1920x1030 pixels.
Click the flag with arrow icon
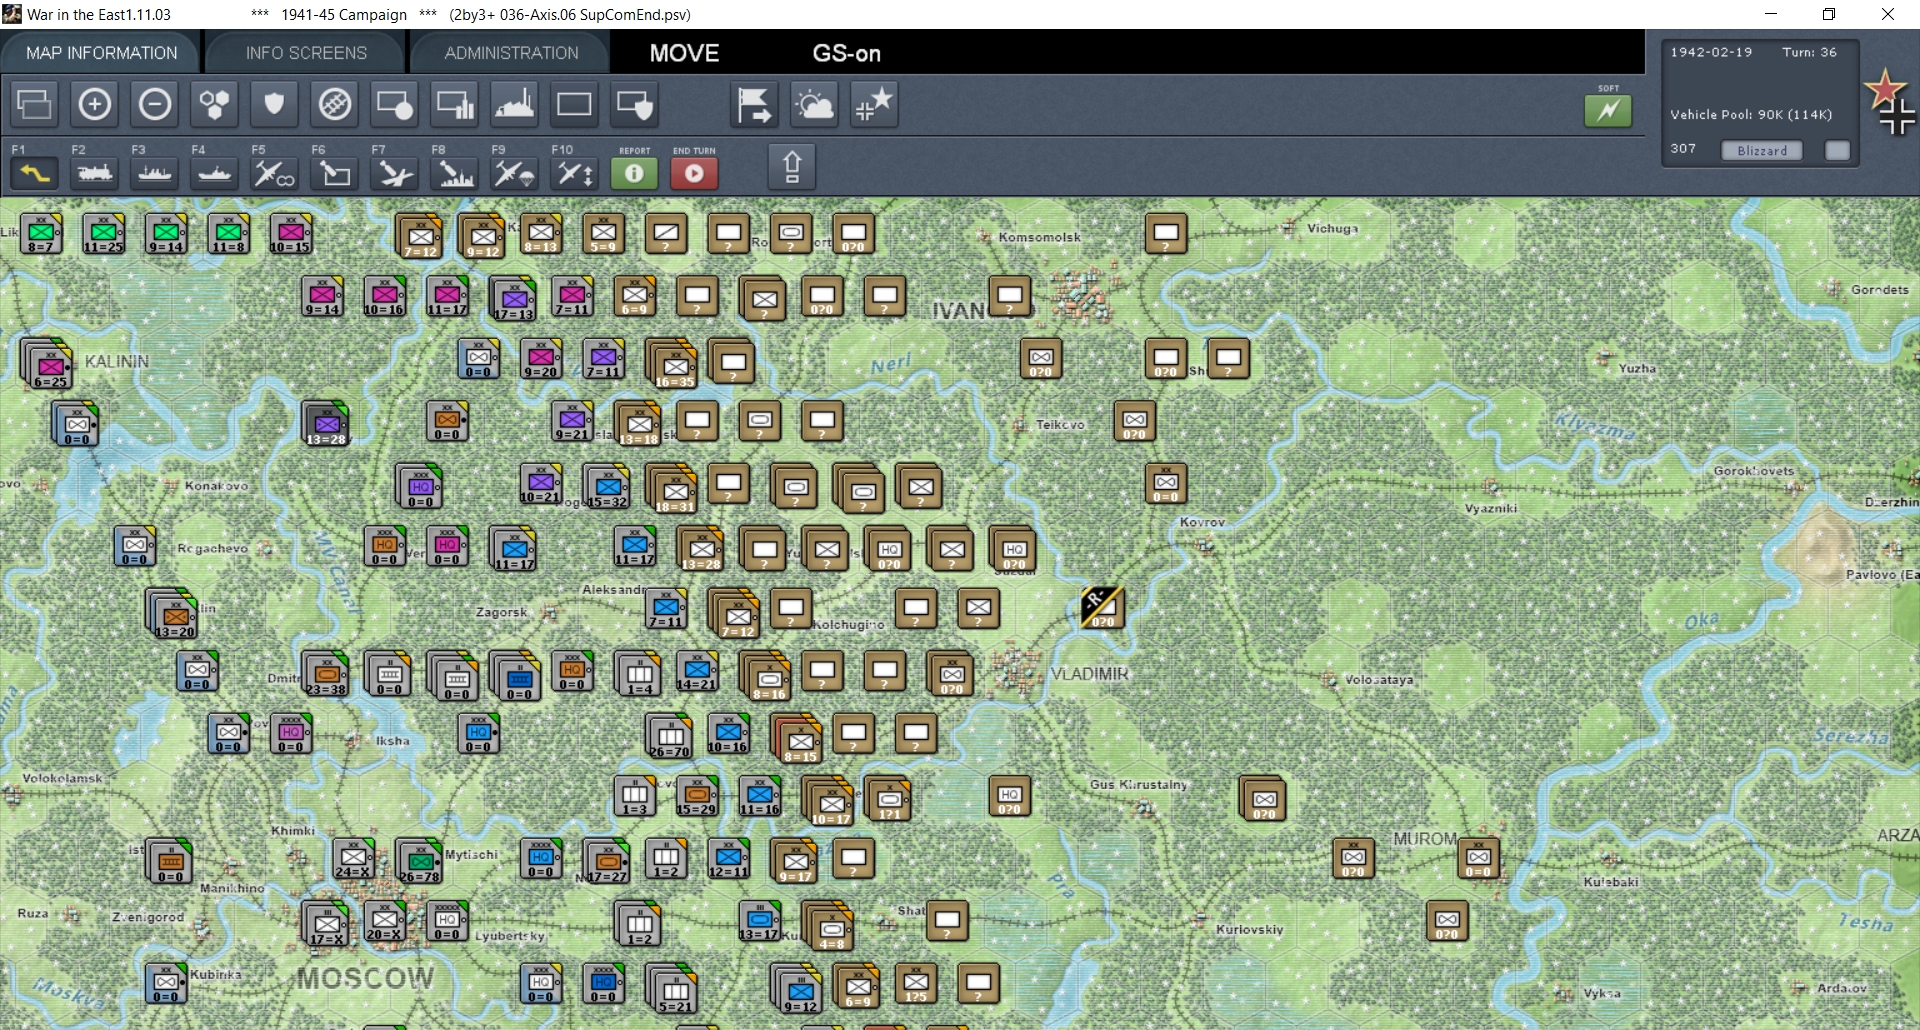tap(754, 104)
